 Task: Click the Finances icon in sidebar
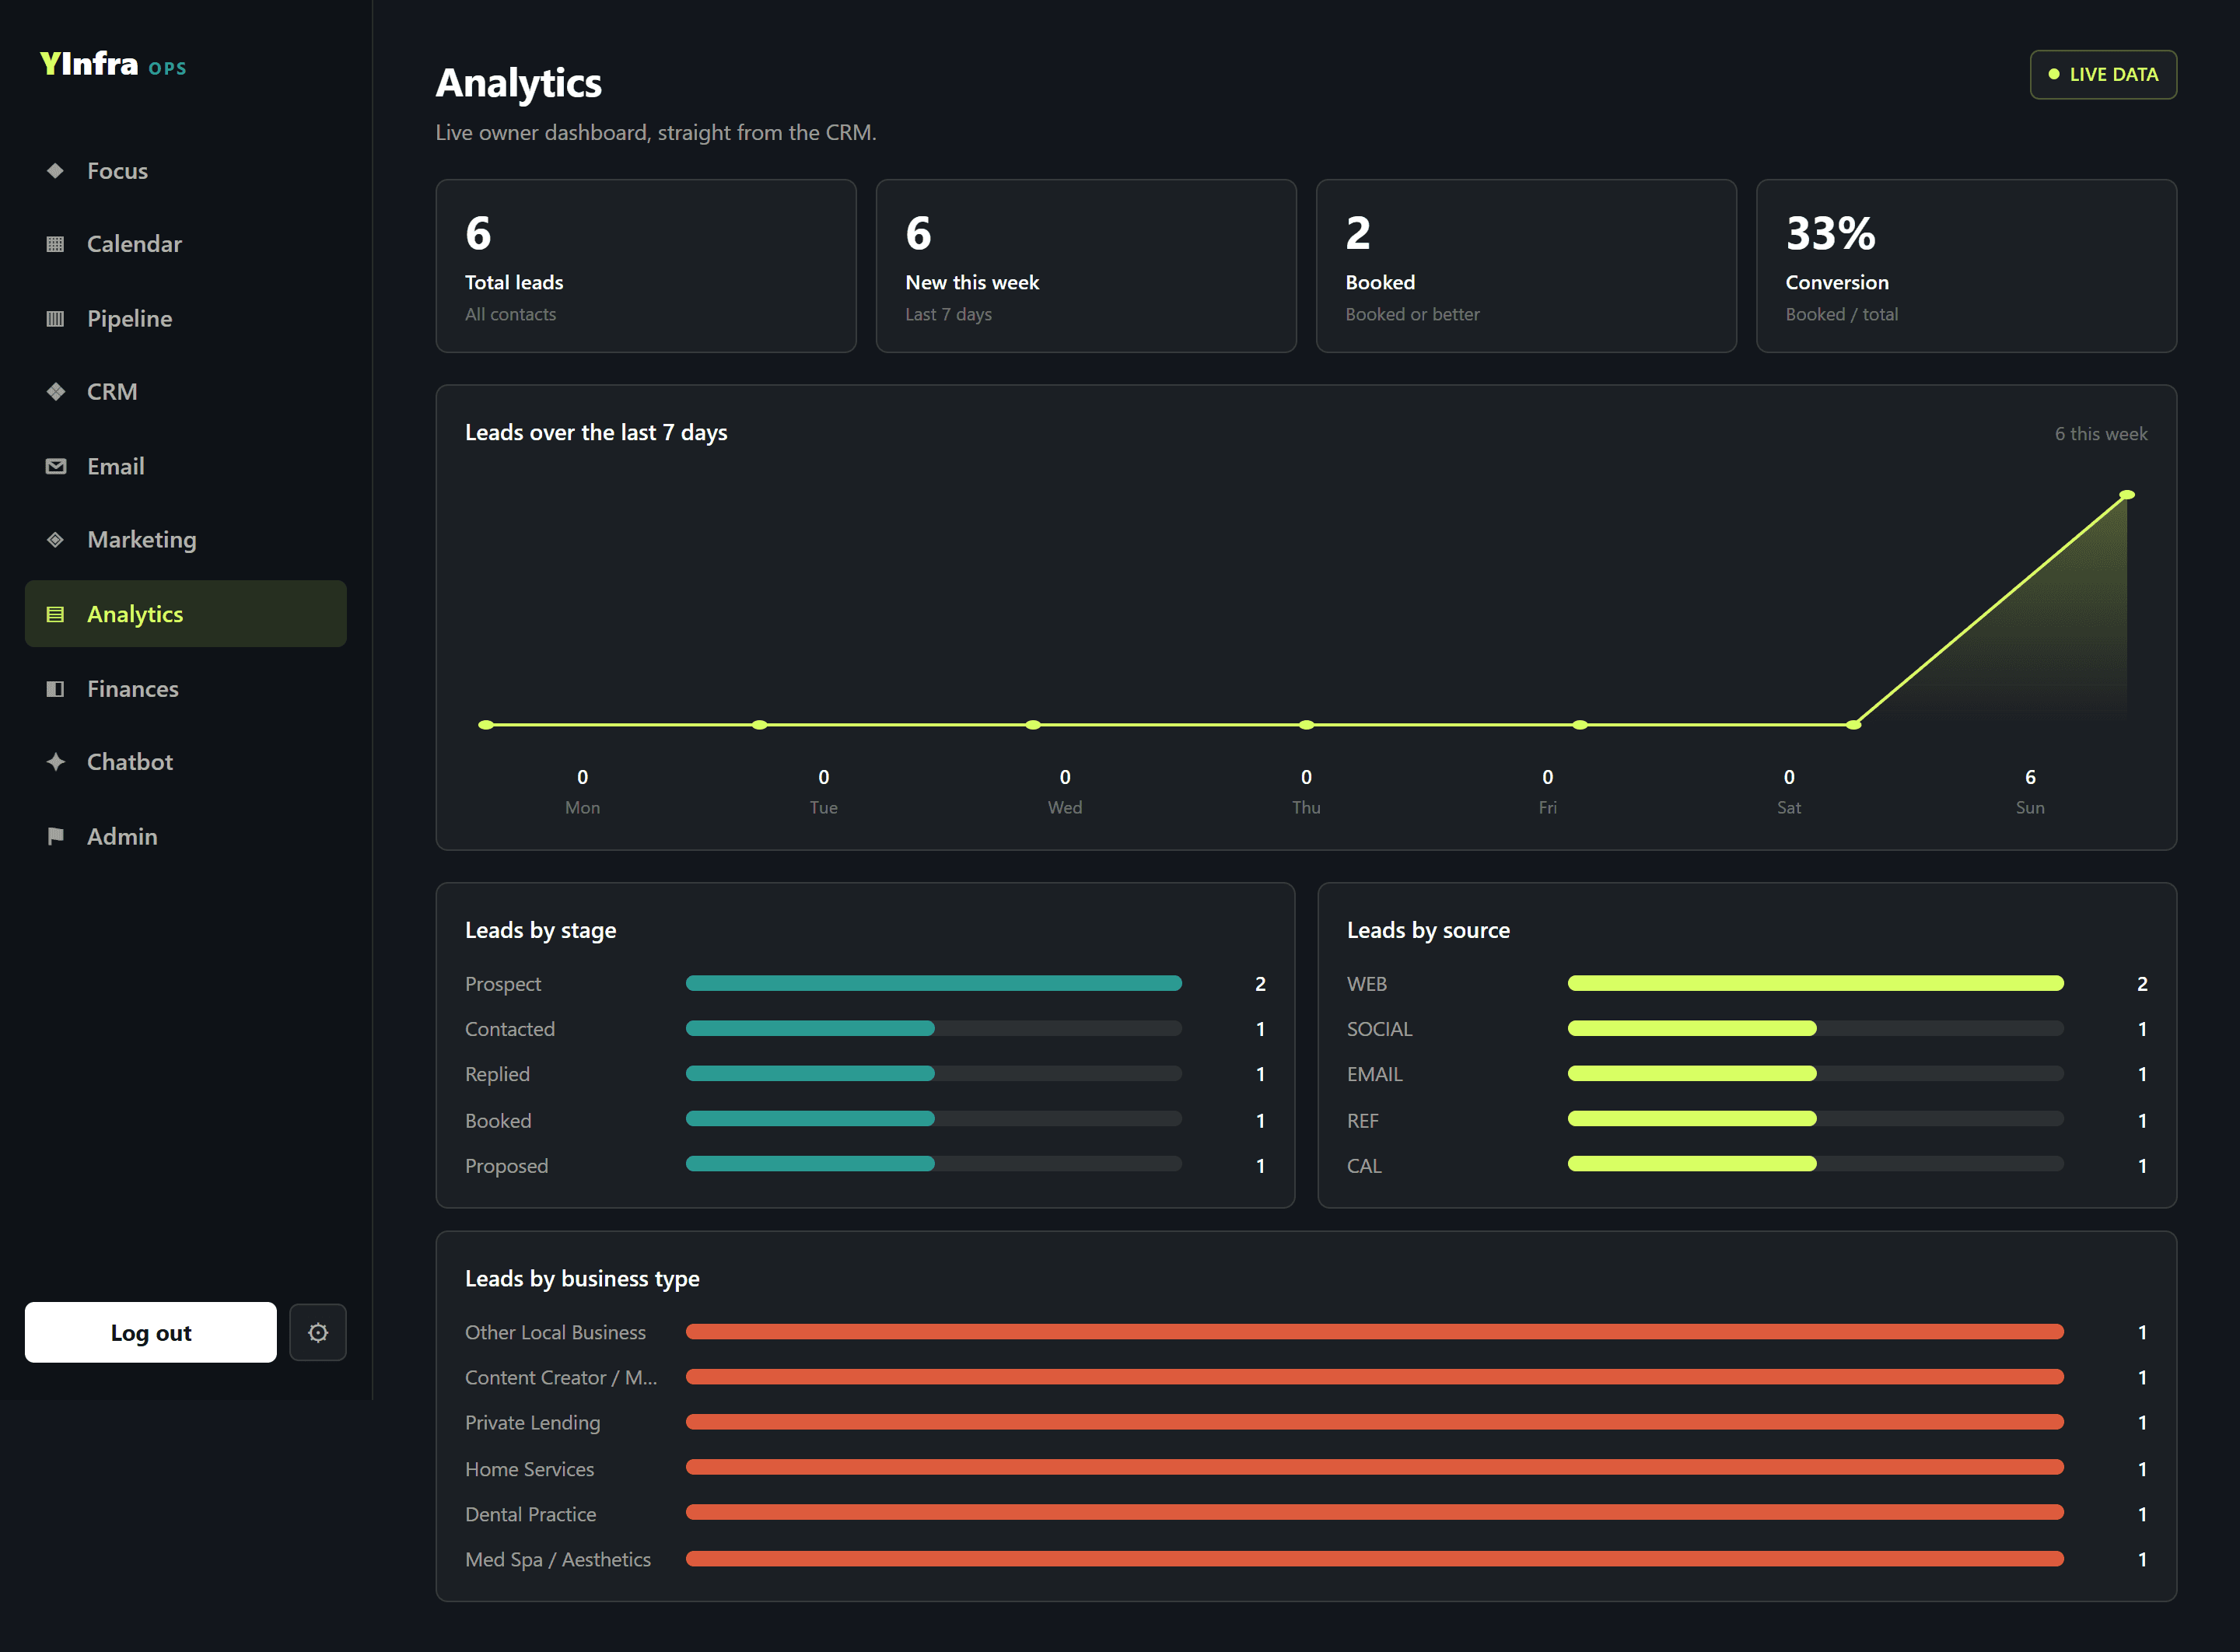(x=56, y=689)
